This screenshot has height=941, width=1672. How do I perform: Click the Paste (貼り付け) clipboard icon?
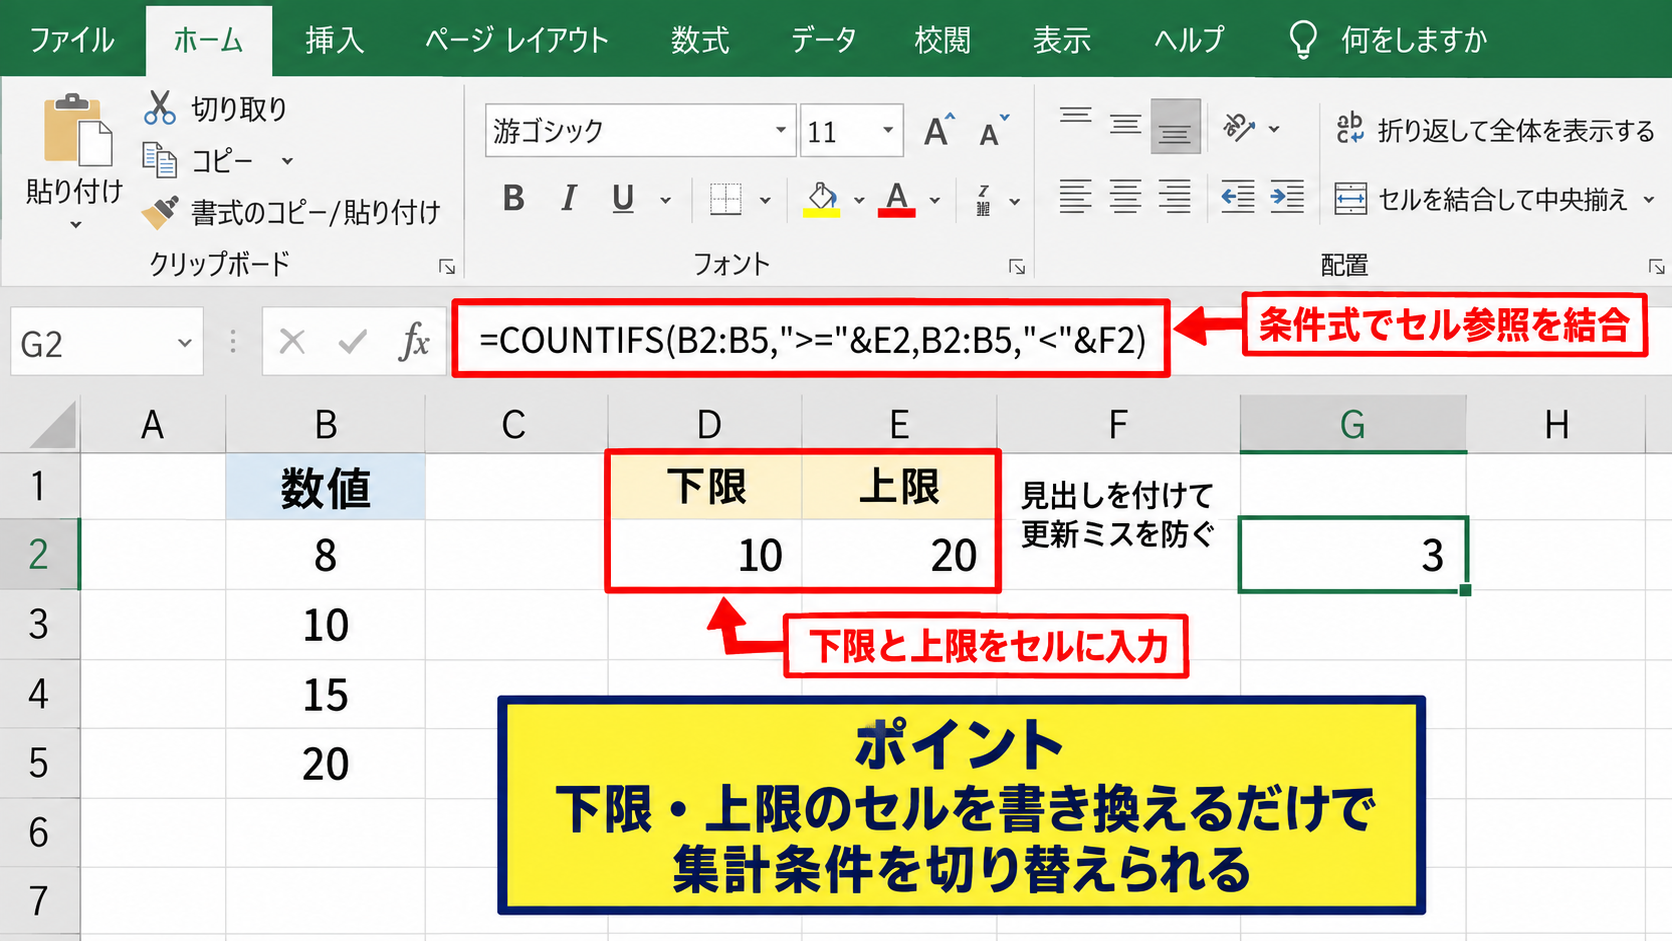coord(76,130)
